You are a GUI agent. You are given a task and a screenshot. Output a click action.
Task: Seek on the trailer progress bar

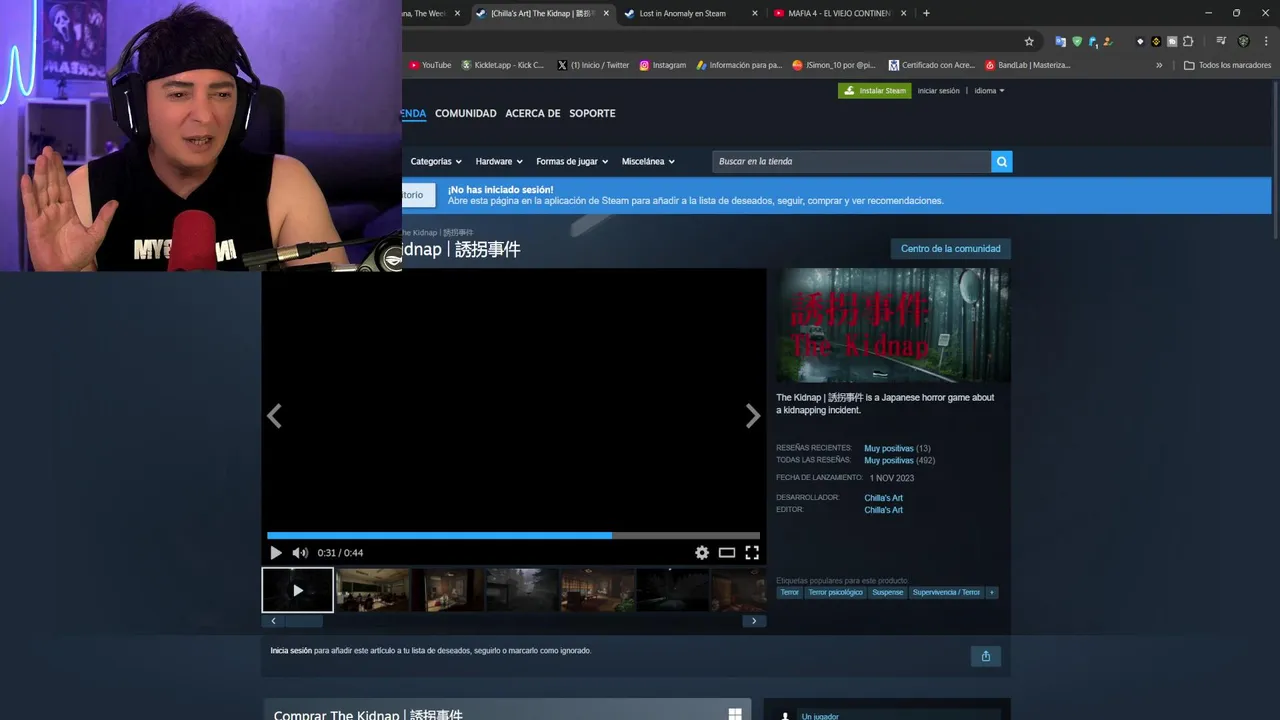[513, 536]
